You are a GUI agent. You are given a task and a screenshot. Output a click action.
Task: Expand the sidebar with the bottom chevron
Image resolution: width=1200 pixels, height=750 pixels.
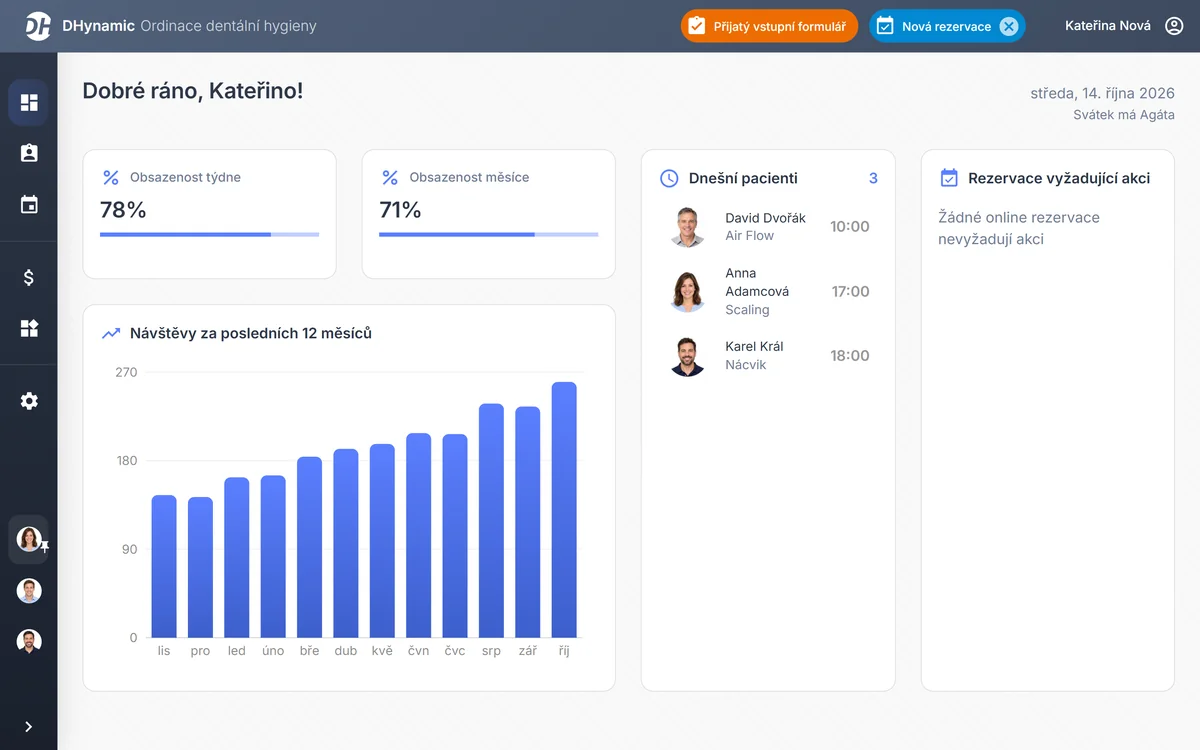click(28, 727)
